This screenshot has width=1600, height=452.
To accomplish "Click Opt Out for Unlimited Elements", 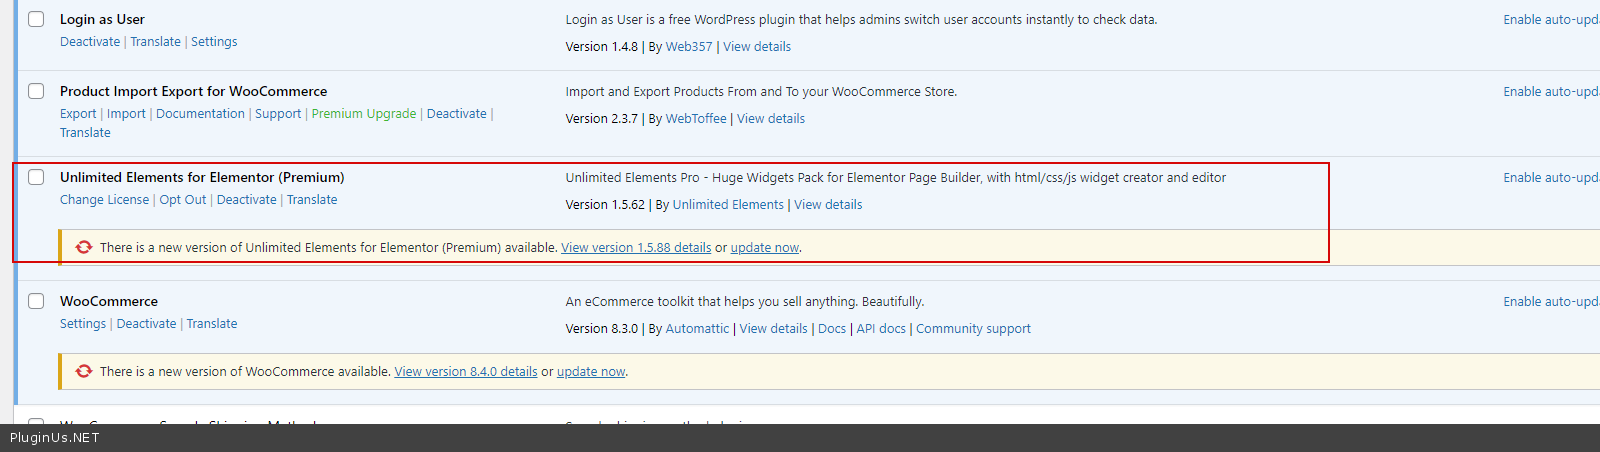I will coord(183,200).
